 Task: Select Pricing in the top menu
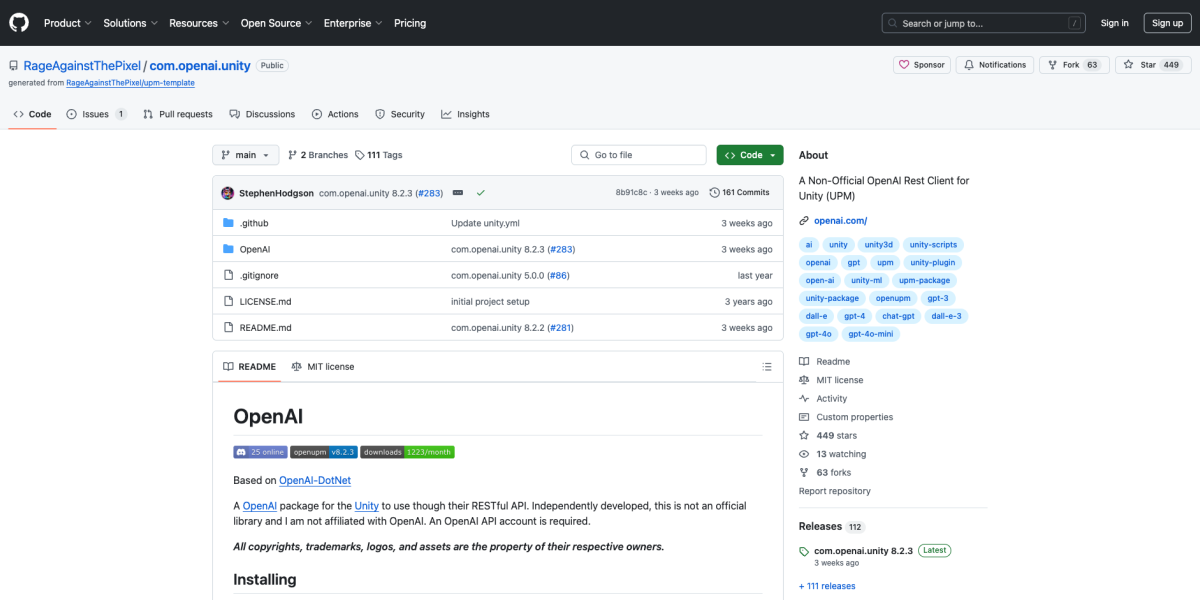(410, 23)
